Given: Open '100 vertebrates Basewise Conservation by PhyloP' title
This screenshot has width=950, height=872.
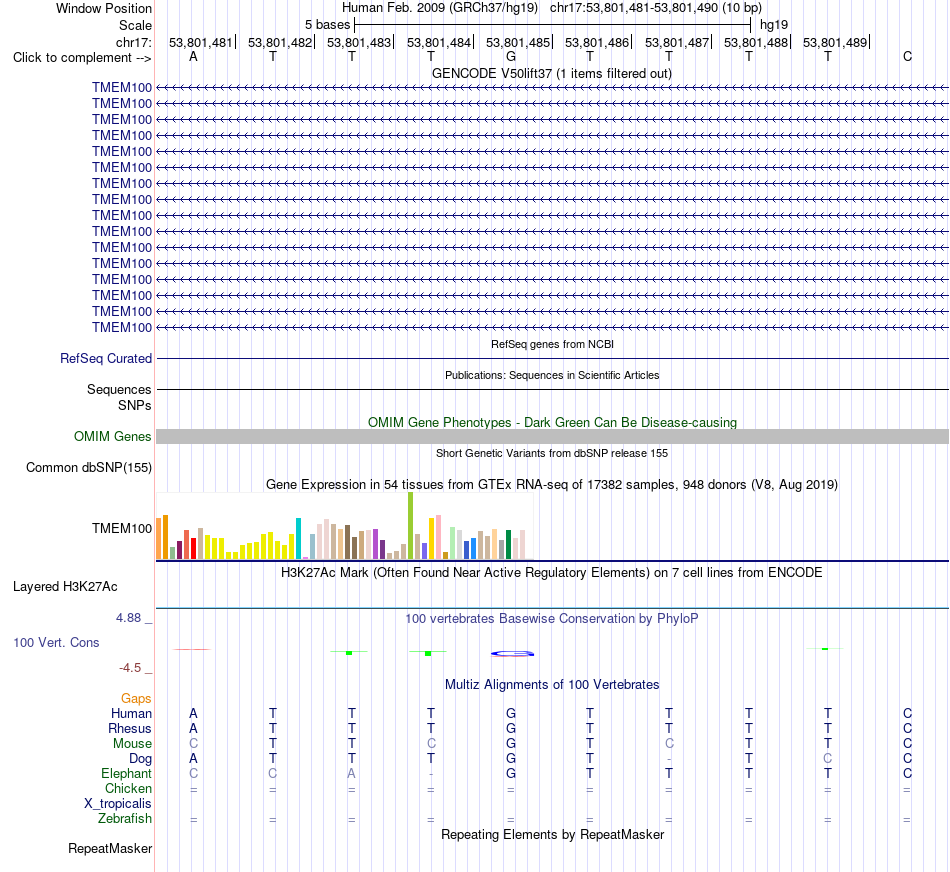Looking at the screenshot, I should pyautogui.click(x=552, y=619).
